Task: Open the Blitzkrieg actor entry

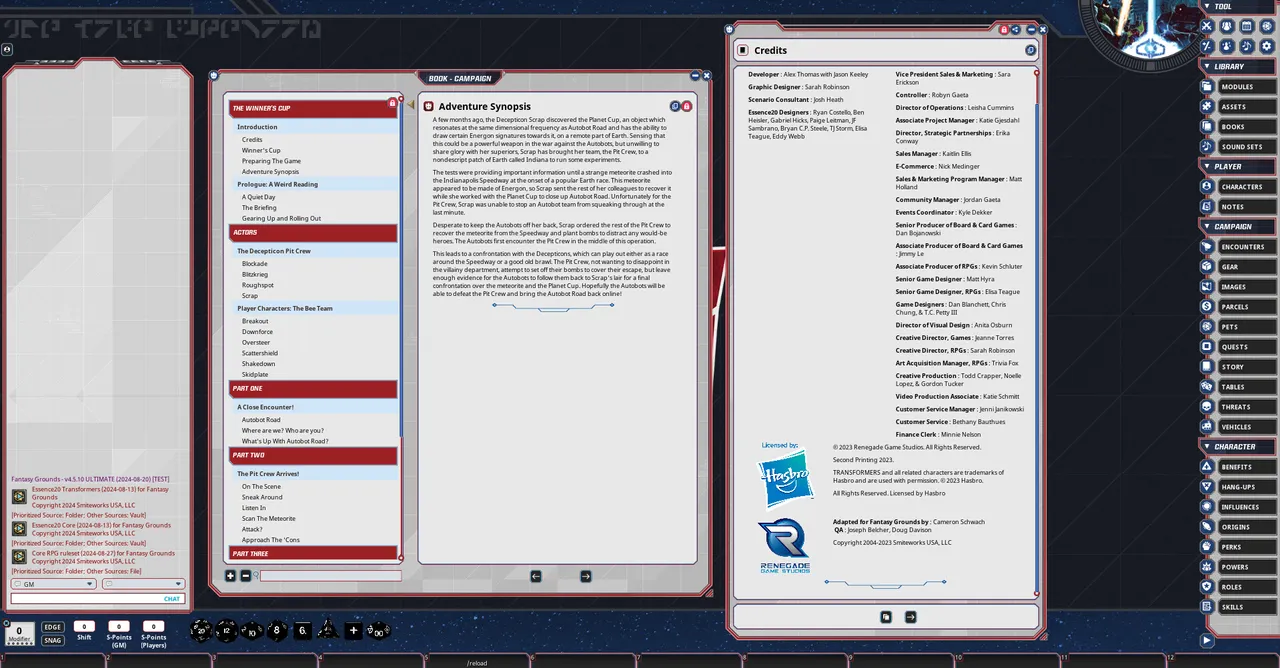Action: point(255,274)
